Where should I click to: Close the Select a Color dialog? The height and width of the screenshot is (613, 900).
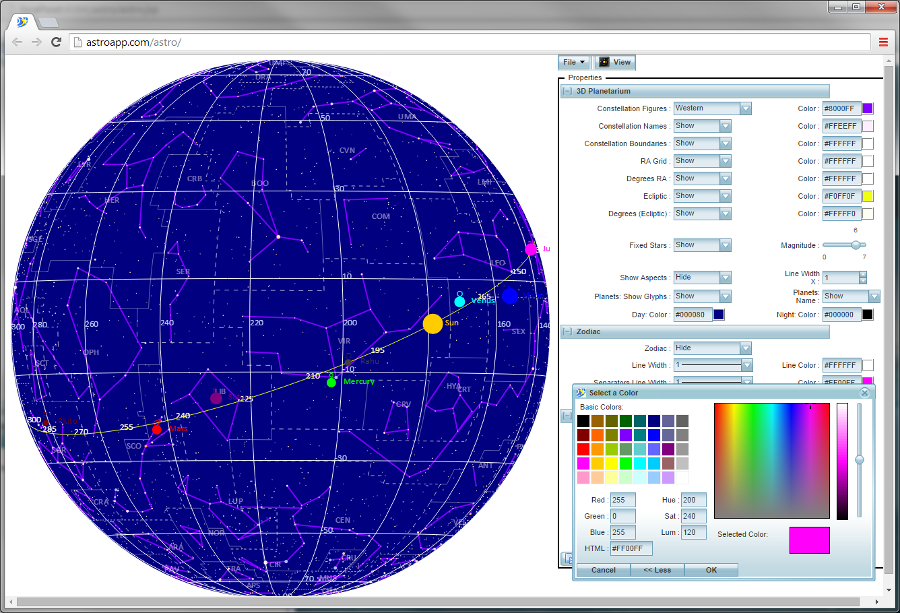click(865, 393)
